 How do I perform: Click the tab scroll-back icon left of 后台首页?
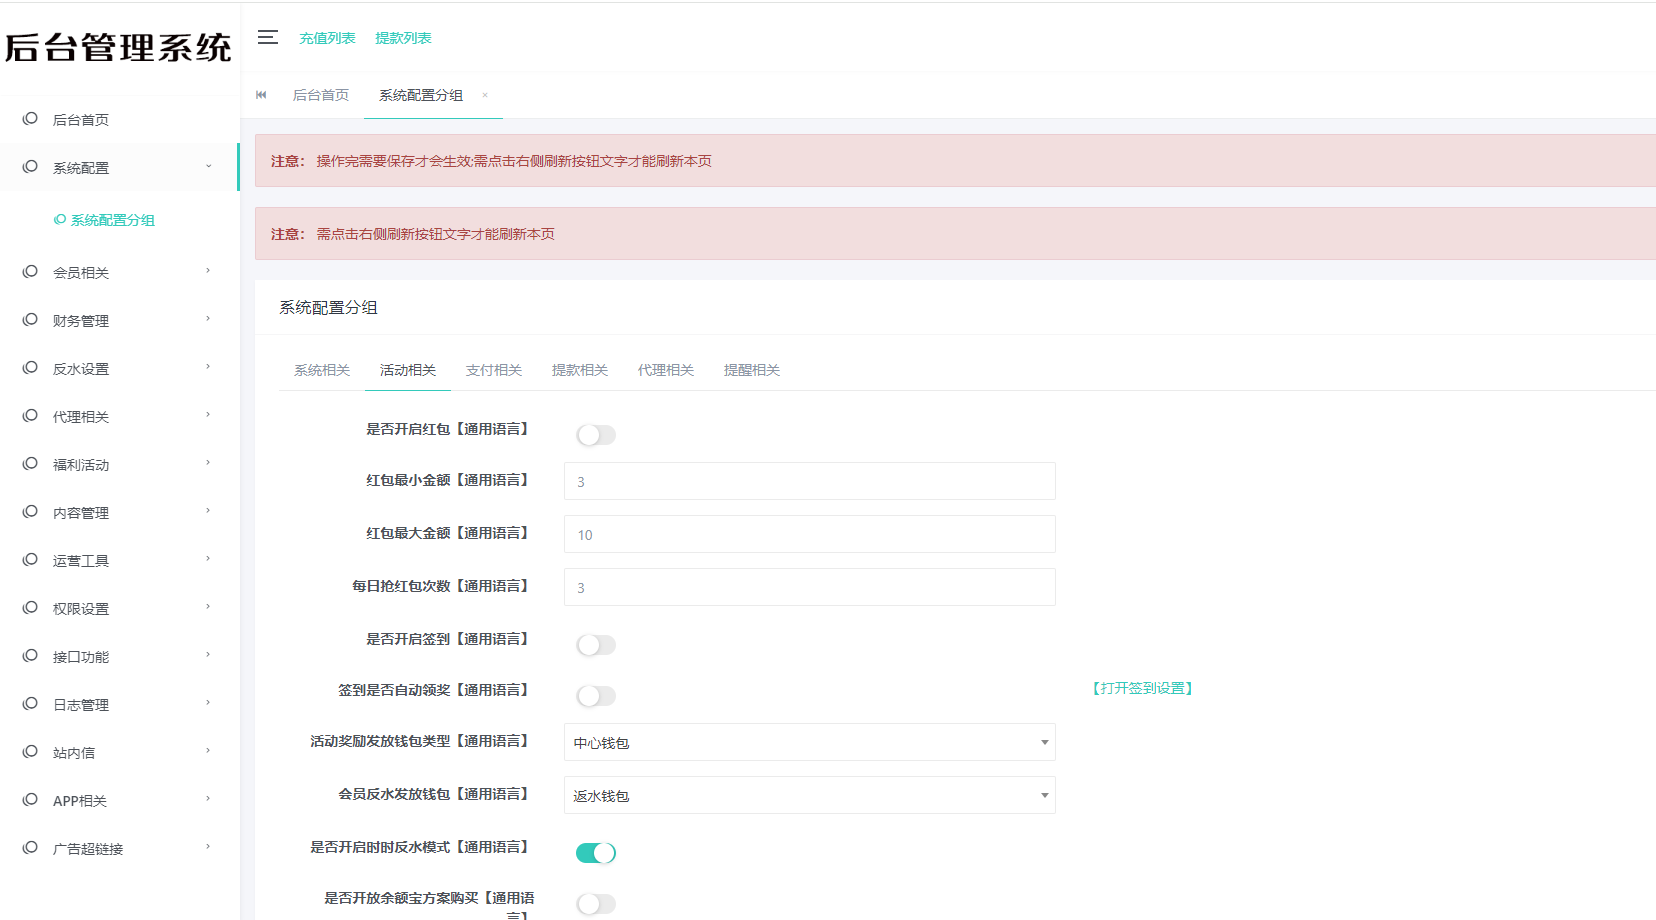[261, 94]
